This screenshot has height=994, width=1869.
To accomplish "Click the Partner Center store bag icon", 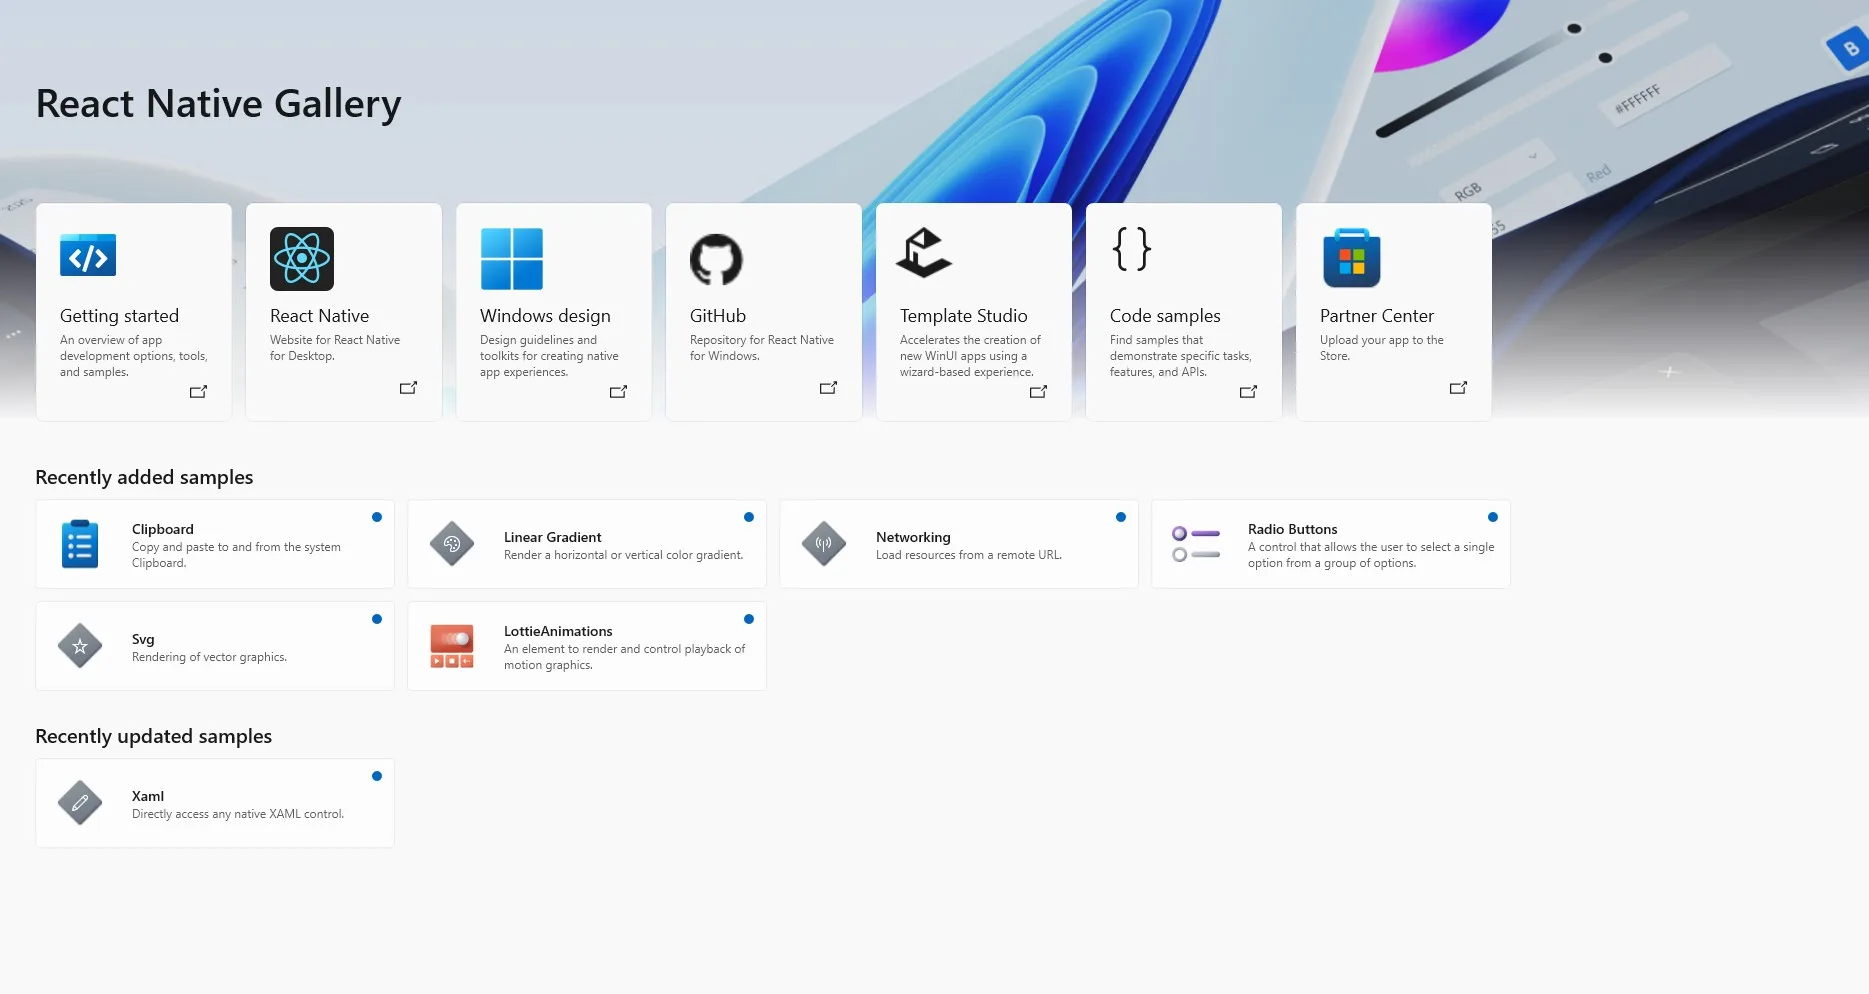I will pos(1352,258).
